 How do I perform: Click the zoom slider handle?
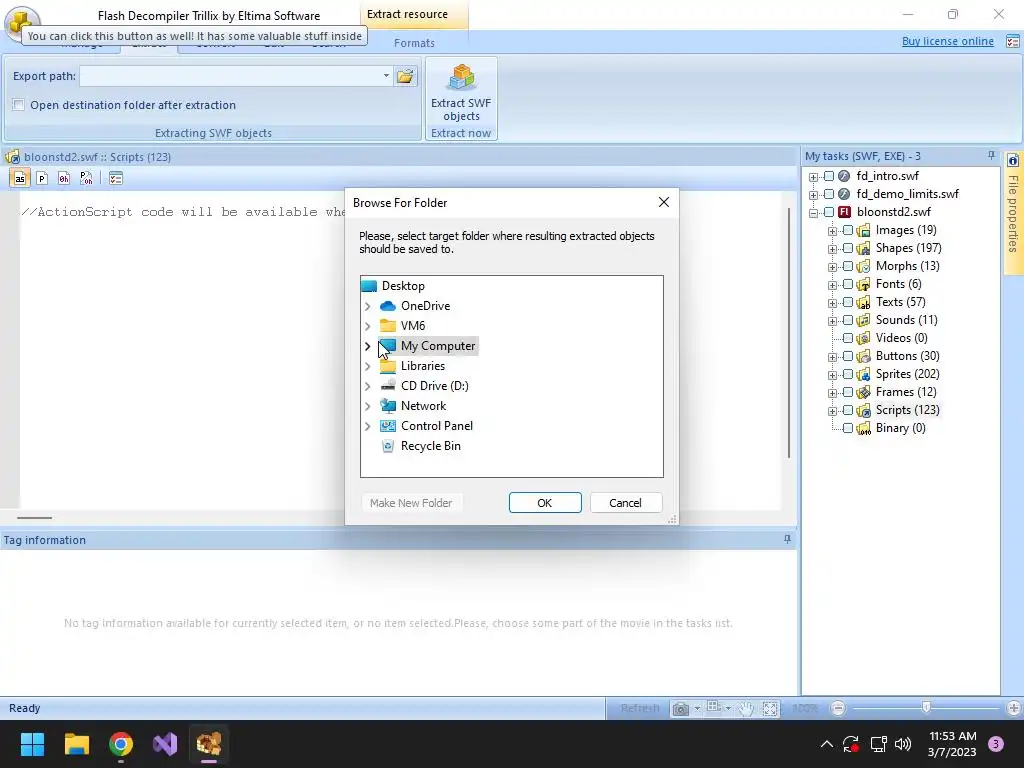pyautogui.click(x=926, y=708)
